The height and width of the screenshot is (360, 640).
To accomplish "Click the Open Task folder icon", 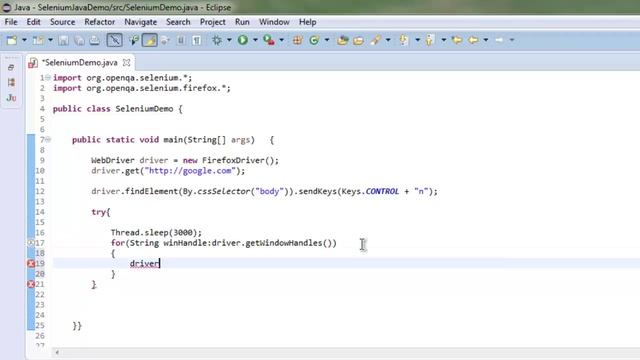I will pyautogui.click(x=358, y=40).
